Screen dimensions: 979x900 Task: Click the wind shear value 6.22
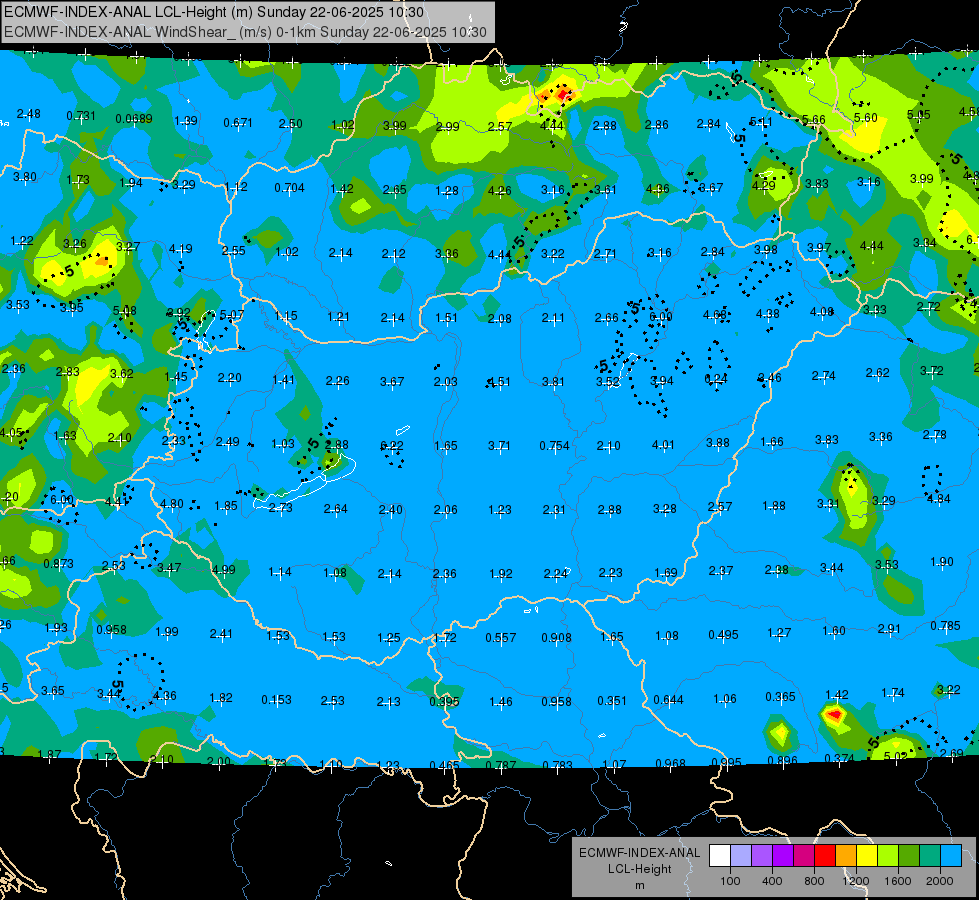click(x=391, y=445)
